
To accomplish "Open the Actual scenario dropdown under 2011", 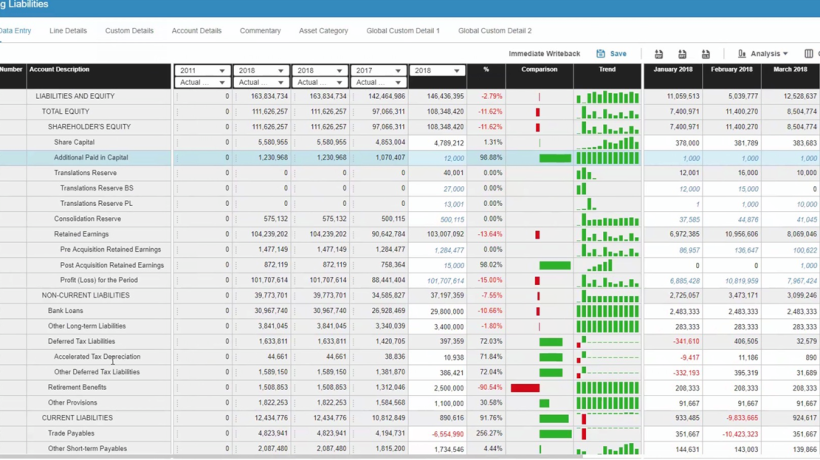I will [202, 82].
